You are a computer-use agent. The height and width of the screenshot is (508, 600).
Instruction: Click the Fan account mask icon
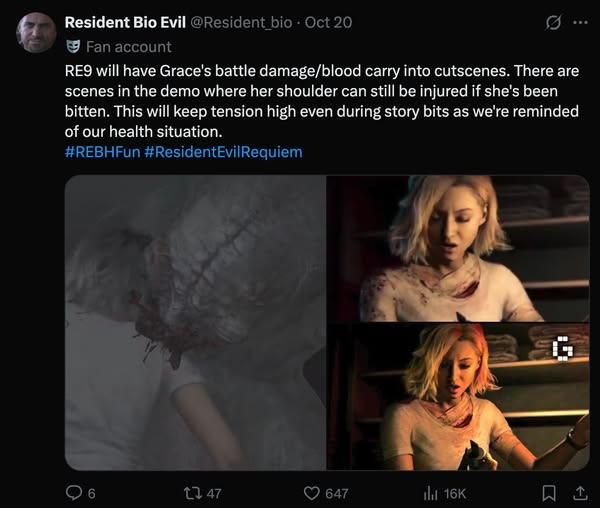[72, 47]
